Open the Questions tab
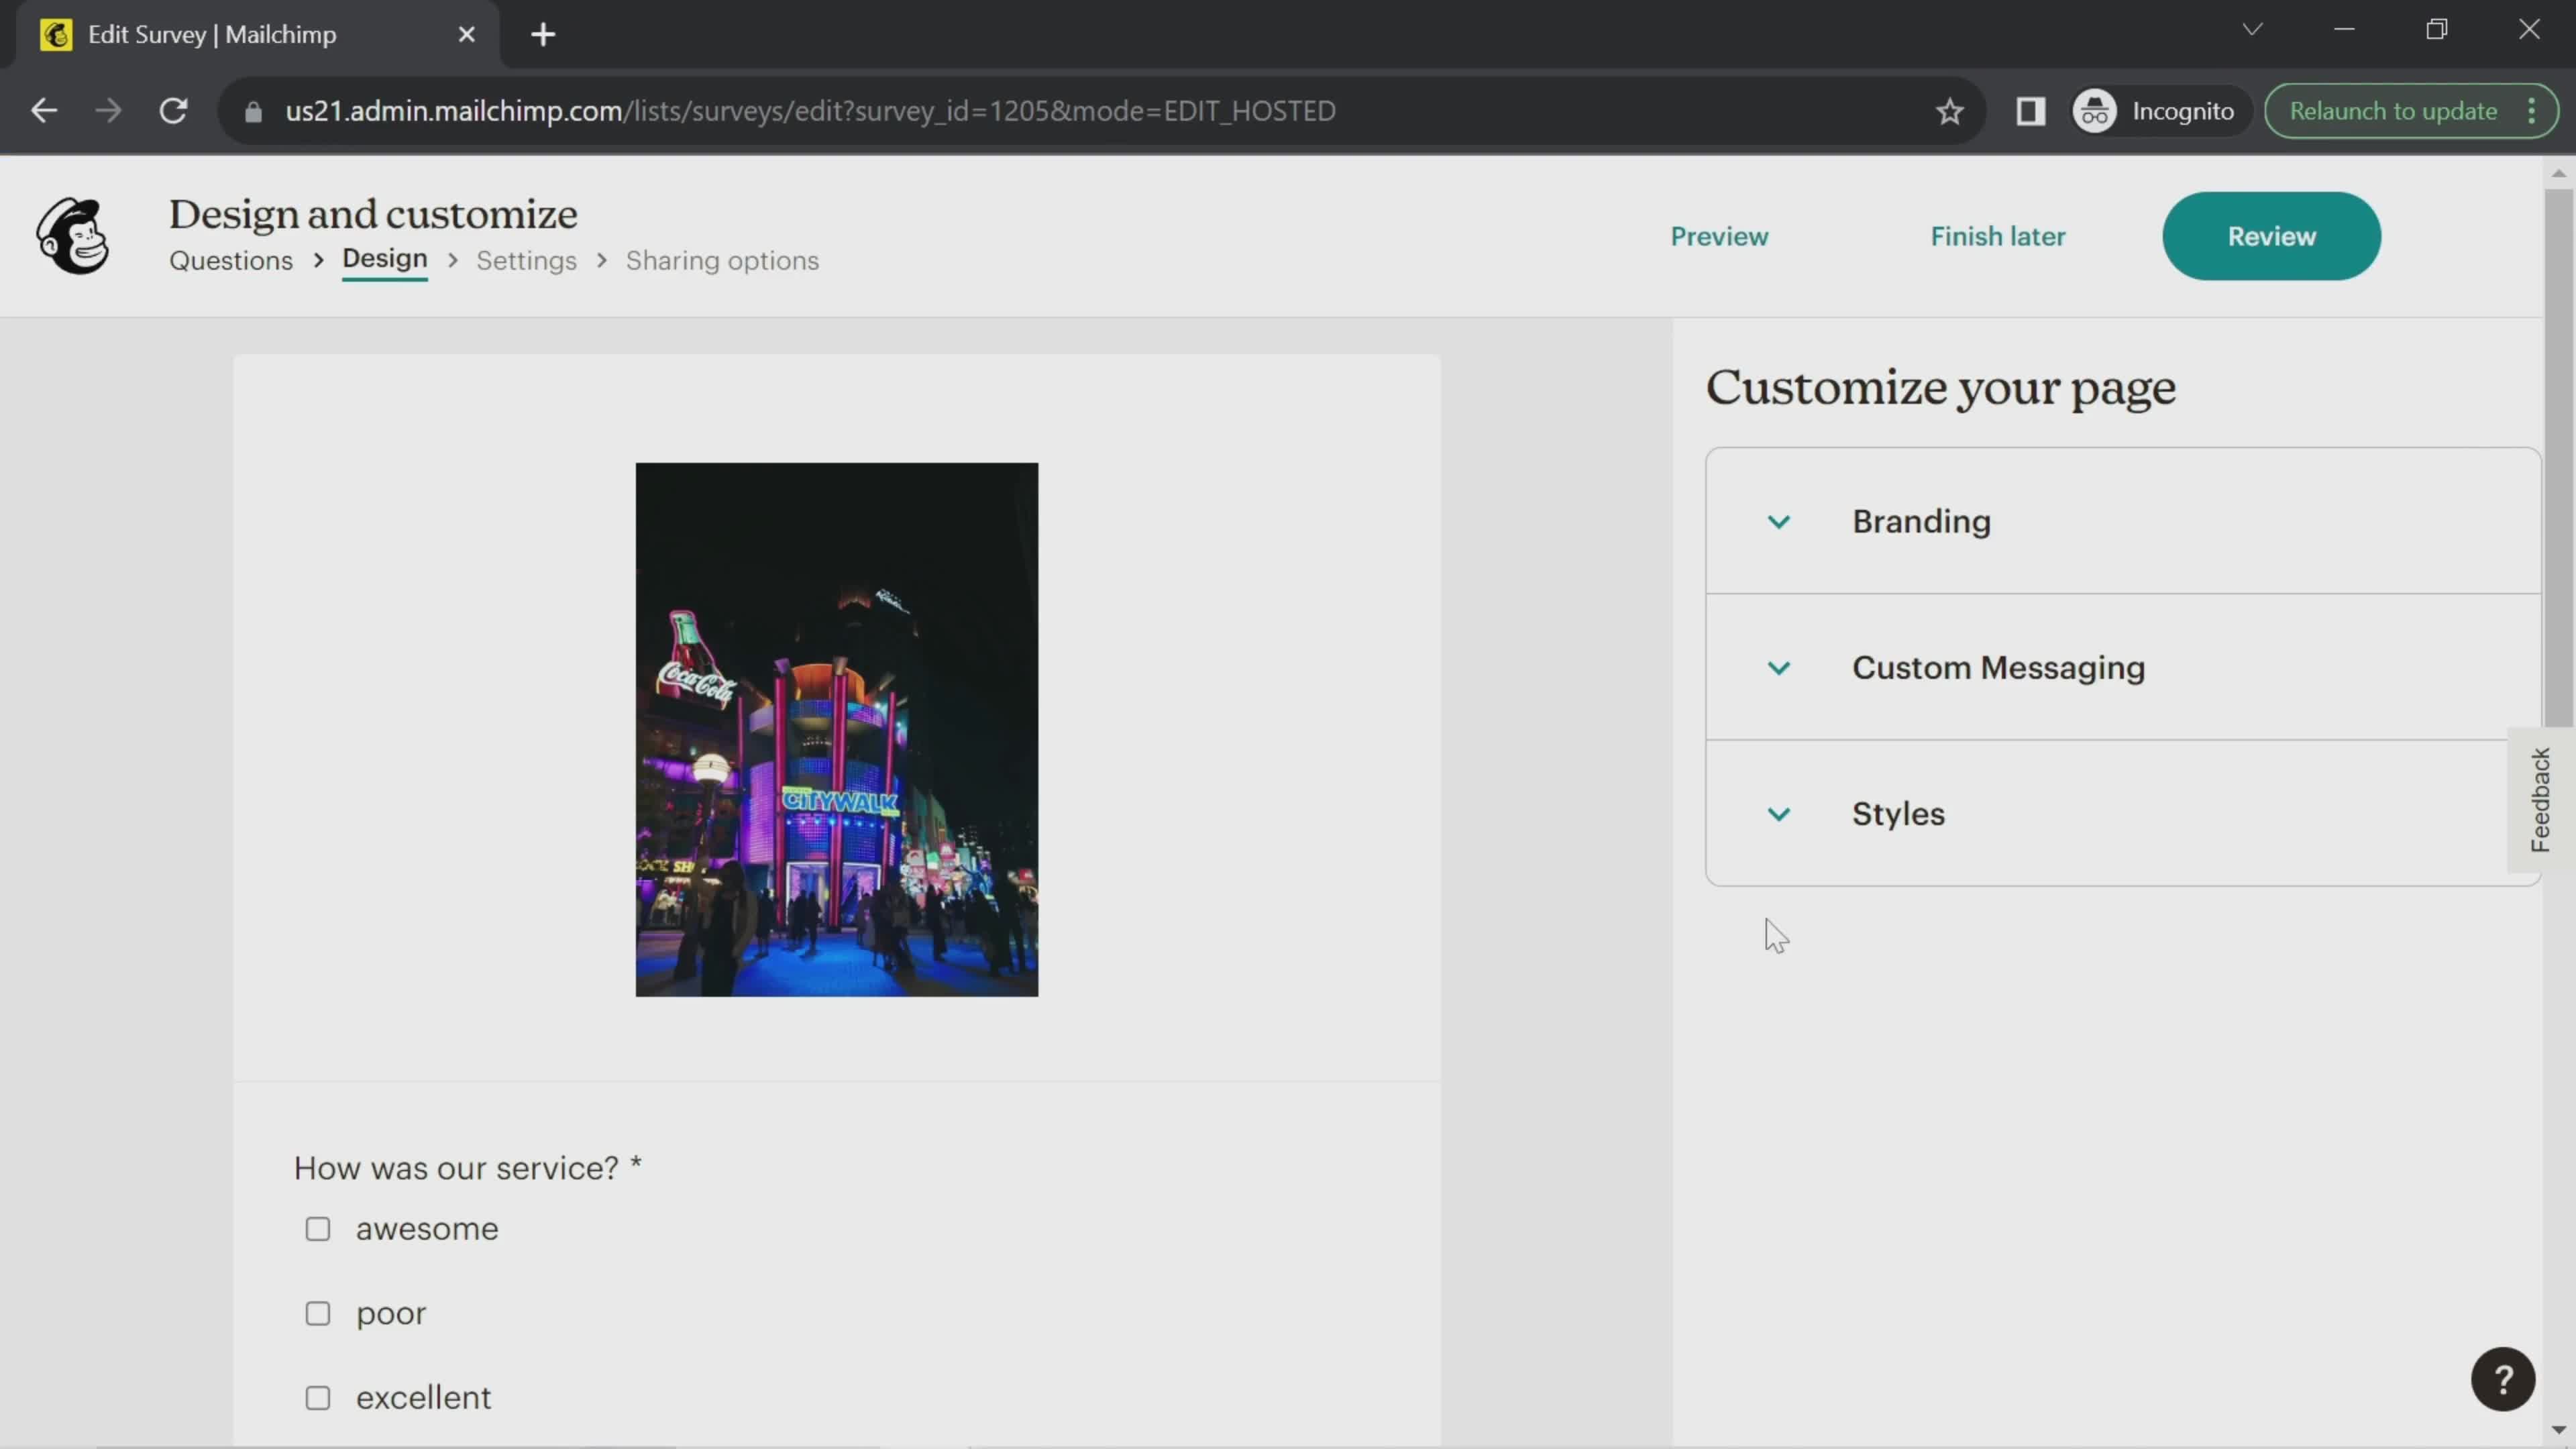 point(231,260)
